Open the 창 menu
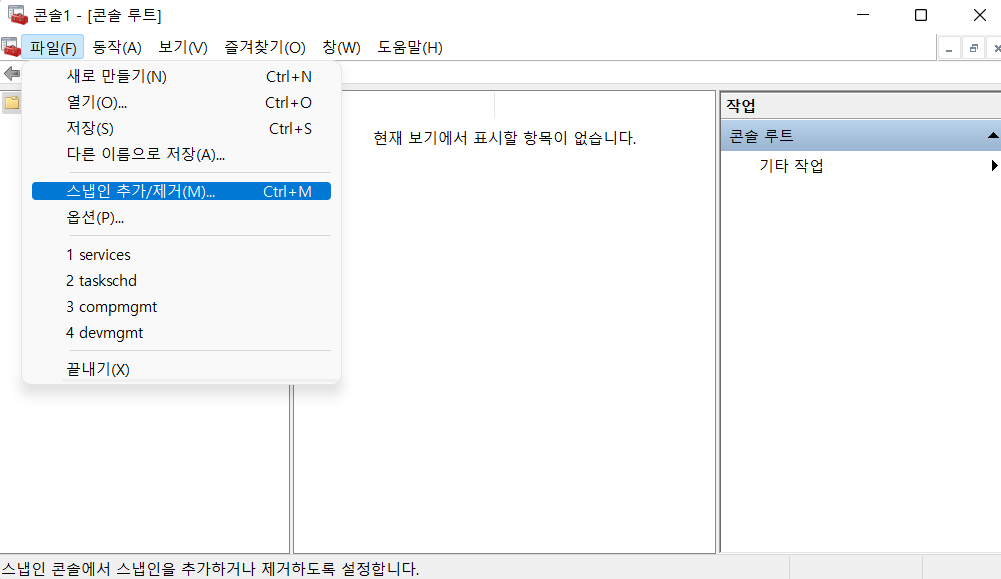The height and width of the screenshot is (579, 1001). (x=340, y=47)
